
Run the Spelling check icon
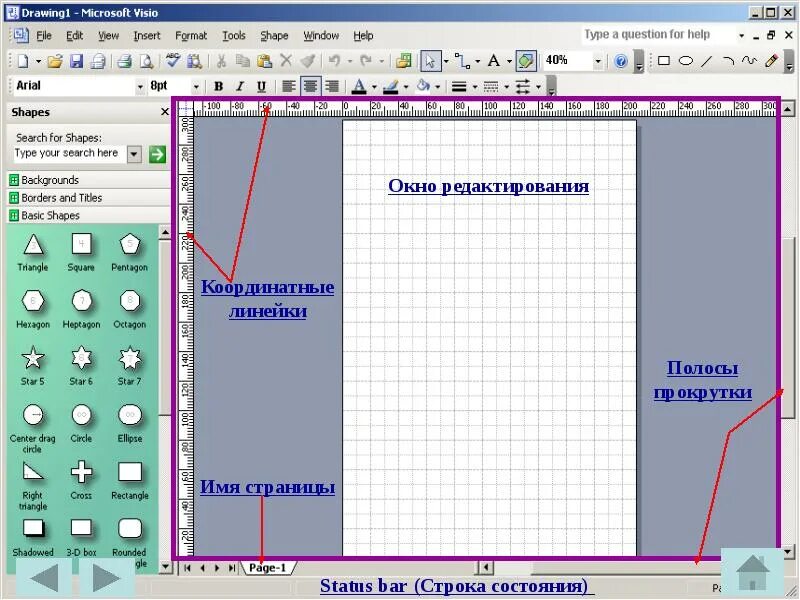[x=173, y=61]
